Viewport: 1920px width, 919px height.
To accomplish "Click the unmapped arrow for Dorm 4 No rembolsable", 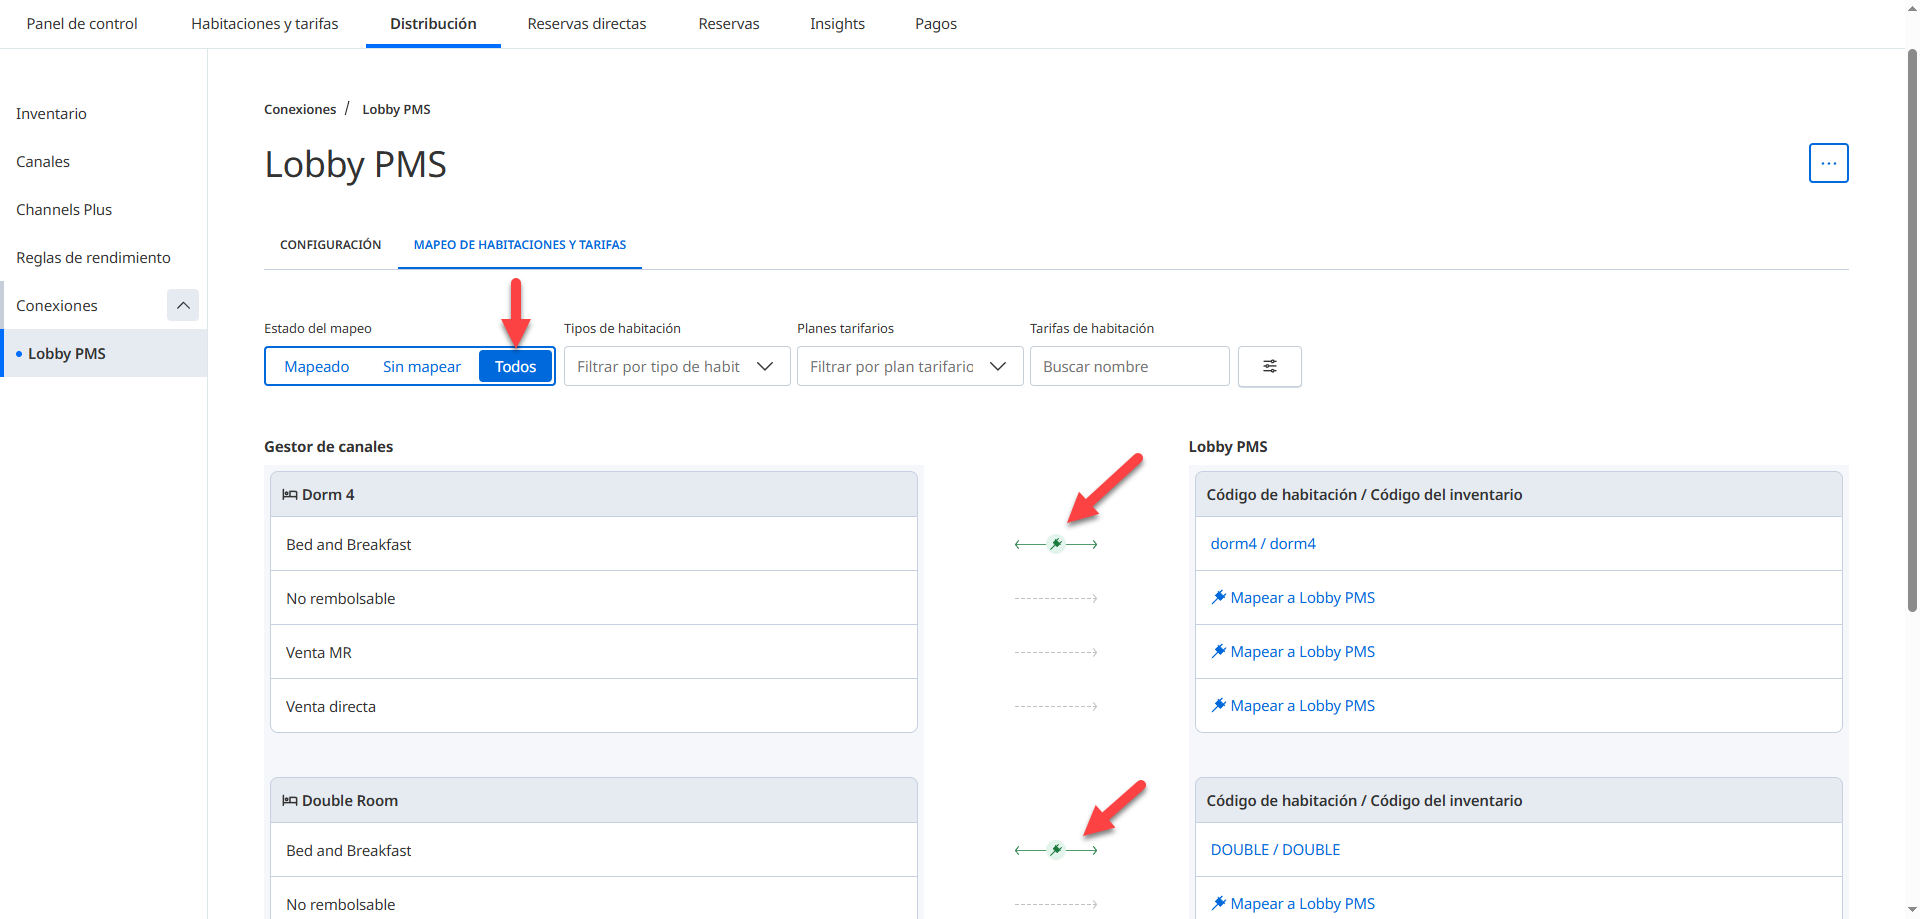I will [1056, 598].
